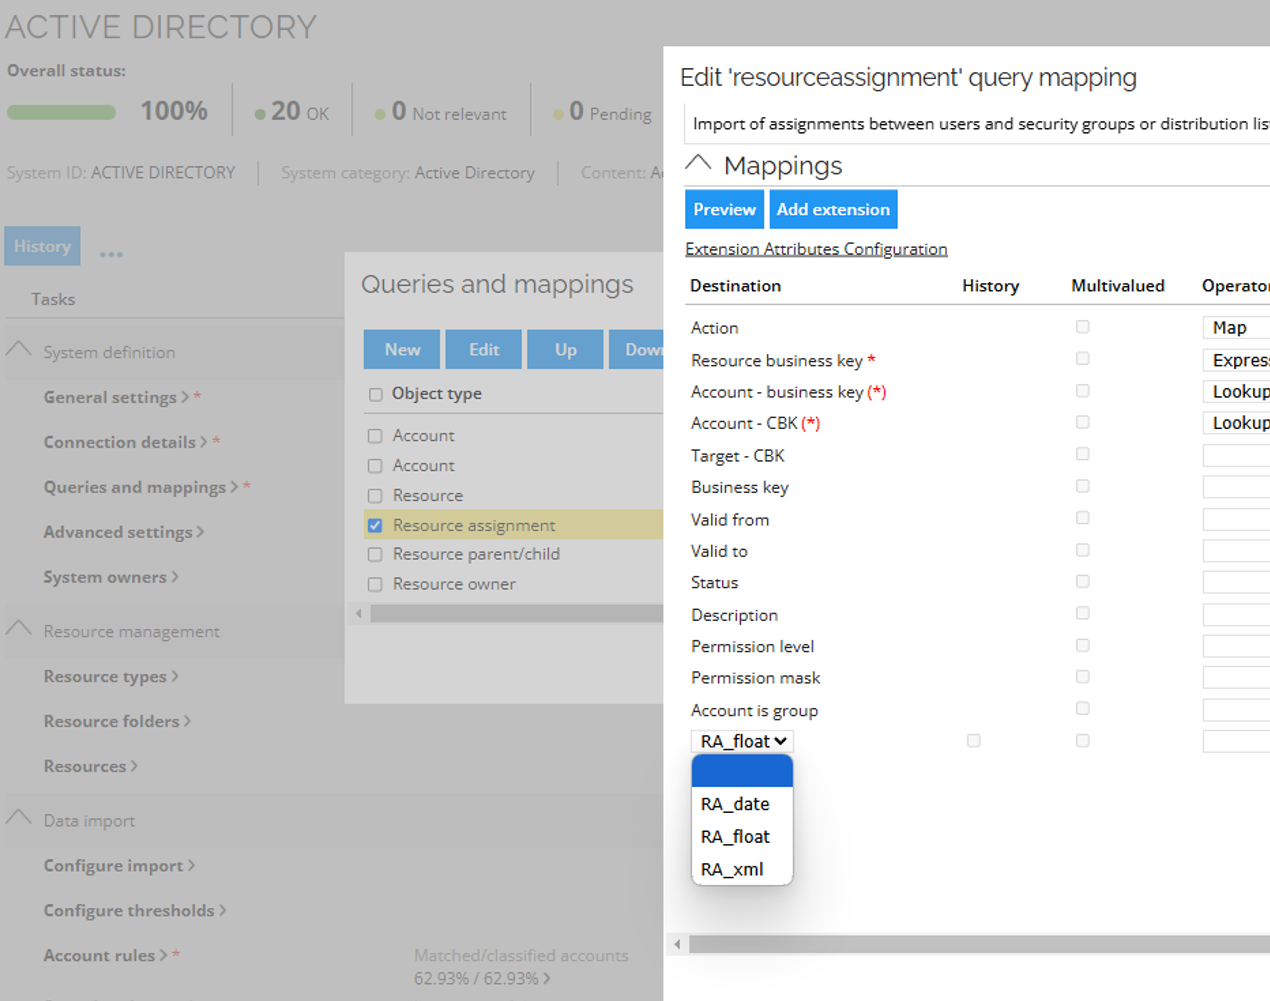
Task: Open Extension Attributes Configuration link
Action: (x=816, y=249)
